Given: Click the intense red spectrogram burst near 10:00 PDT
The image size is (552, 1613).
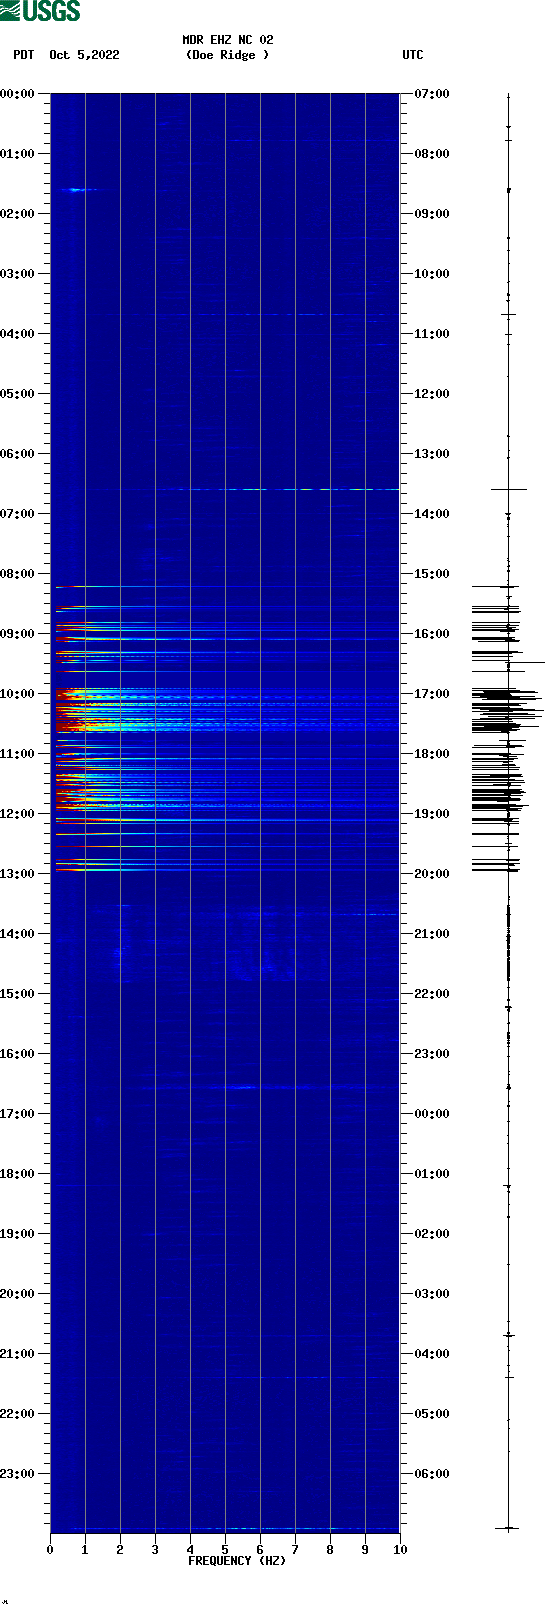Looking at the screenshot, I should 72,710.
